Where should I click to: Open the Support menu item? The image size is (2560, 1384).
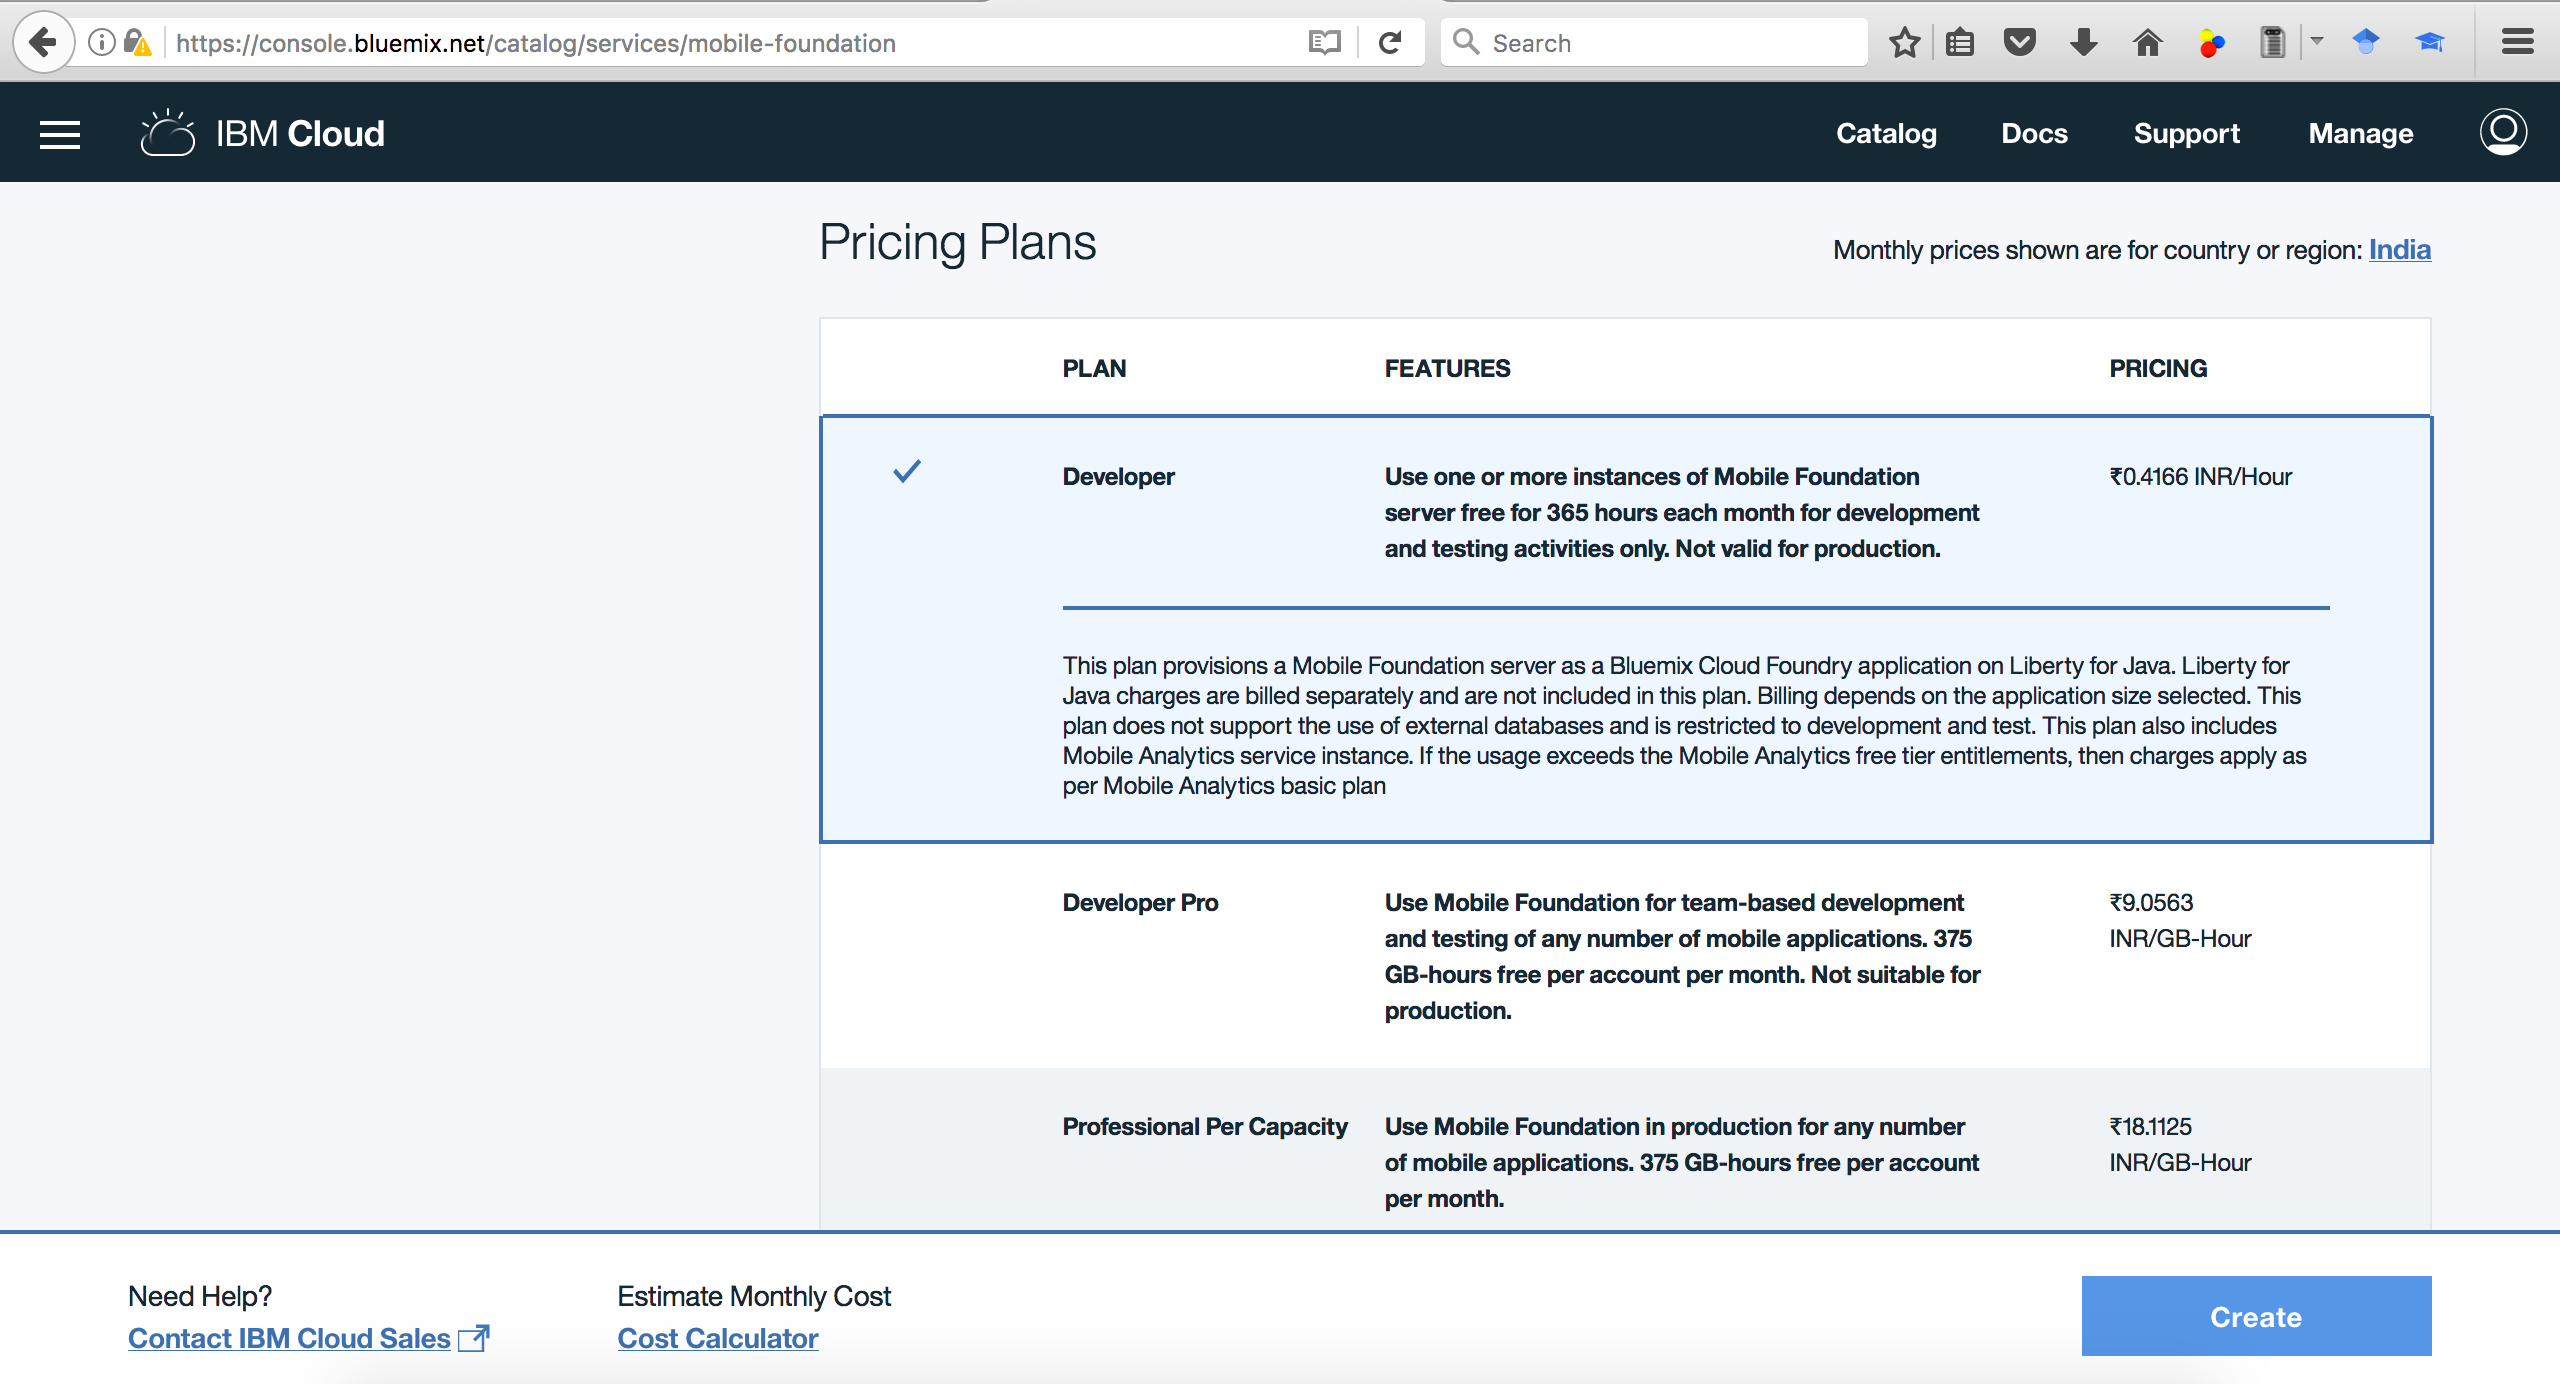[x=2186, y=133]
